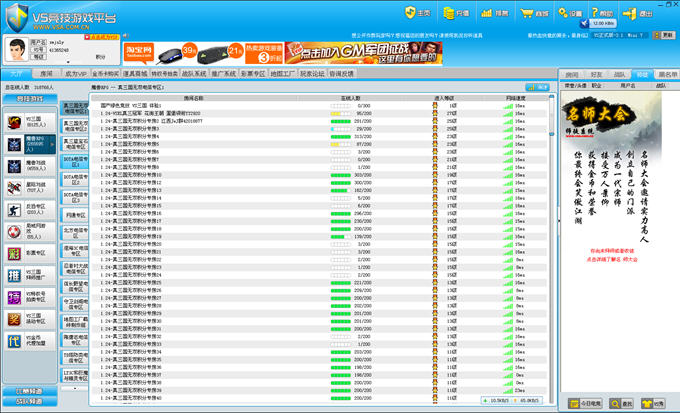Expand the 网络游戏 section header
The image size is (680, 413).
click(28, 402)
